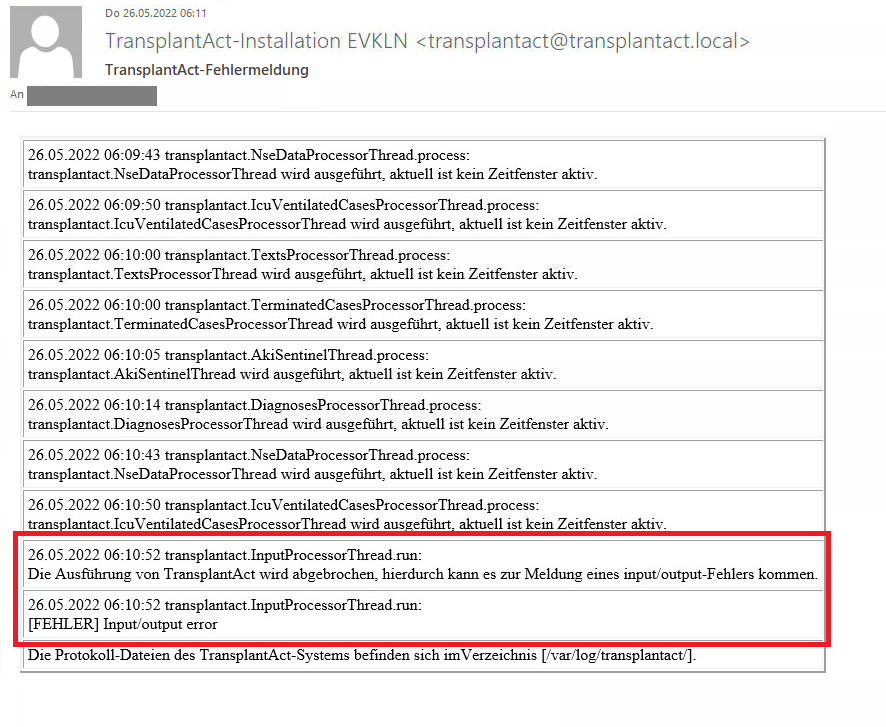The height and width of the screenshot is (727, 886).
Task: Click the TextsProcessorThread log entry
Action: (302, 265)
